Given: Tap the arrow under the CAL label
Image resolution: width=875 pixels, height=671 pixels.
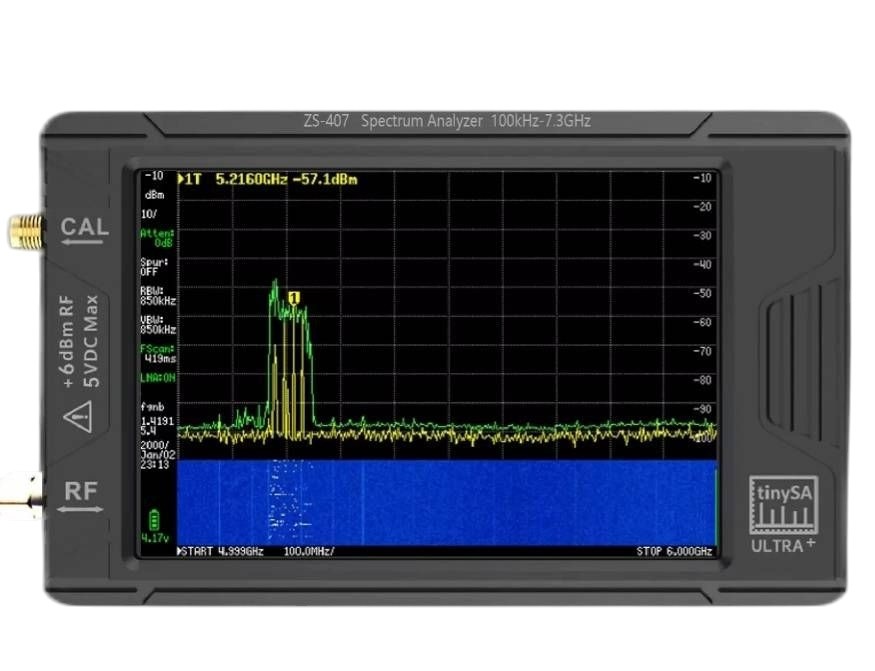Looking at the screenshot, I should pyautogui.click(x=83, y=242).
